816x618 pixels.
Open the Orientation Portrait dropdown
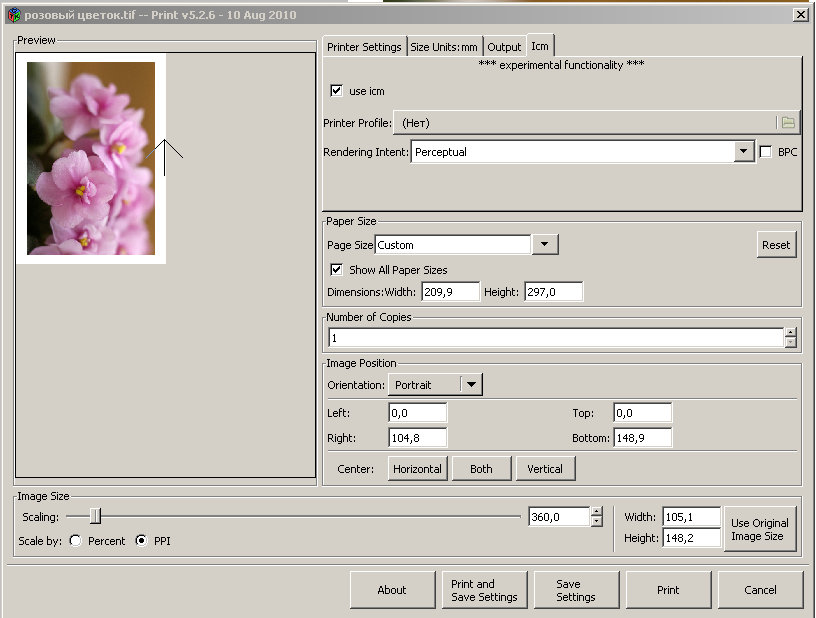coord(471,384)
